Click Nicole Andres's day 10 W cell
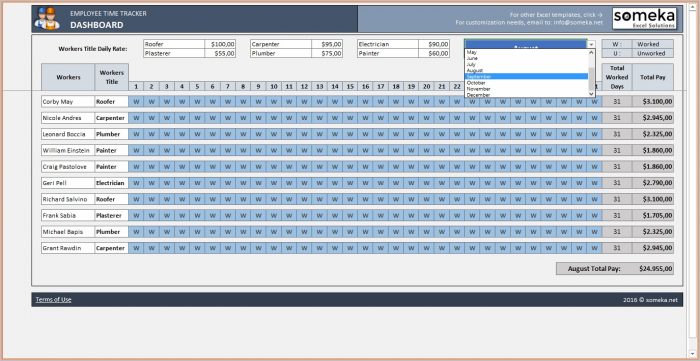 (274, 118)
